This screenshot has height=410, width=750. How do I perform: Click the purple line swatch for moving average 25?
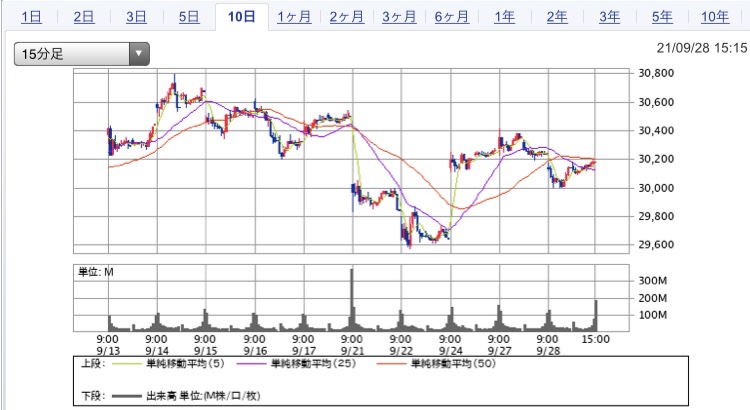coord(251,364)
